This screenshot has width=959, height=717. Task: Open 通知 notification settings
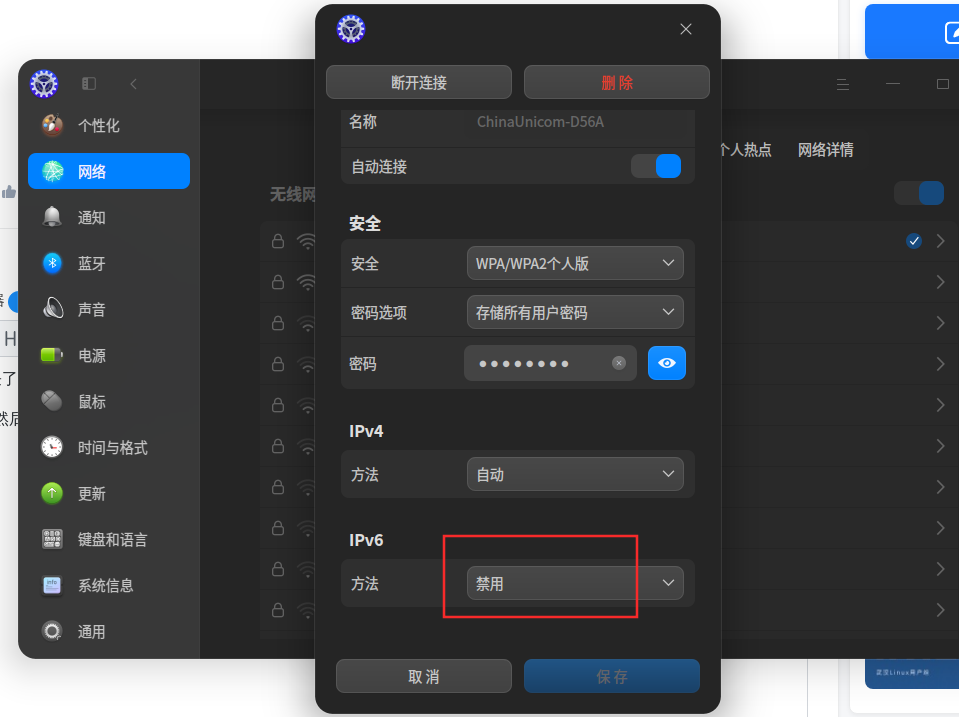(109, 217)
